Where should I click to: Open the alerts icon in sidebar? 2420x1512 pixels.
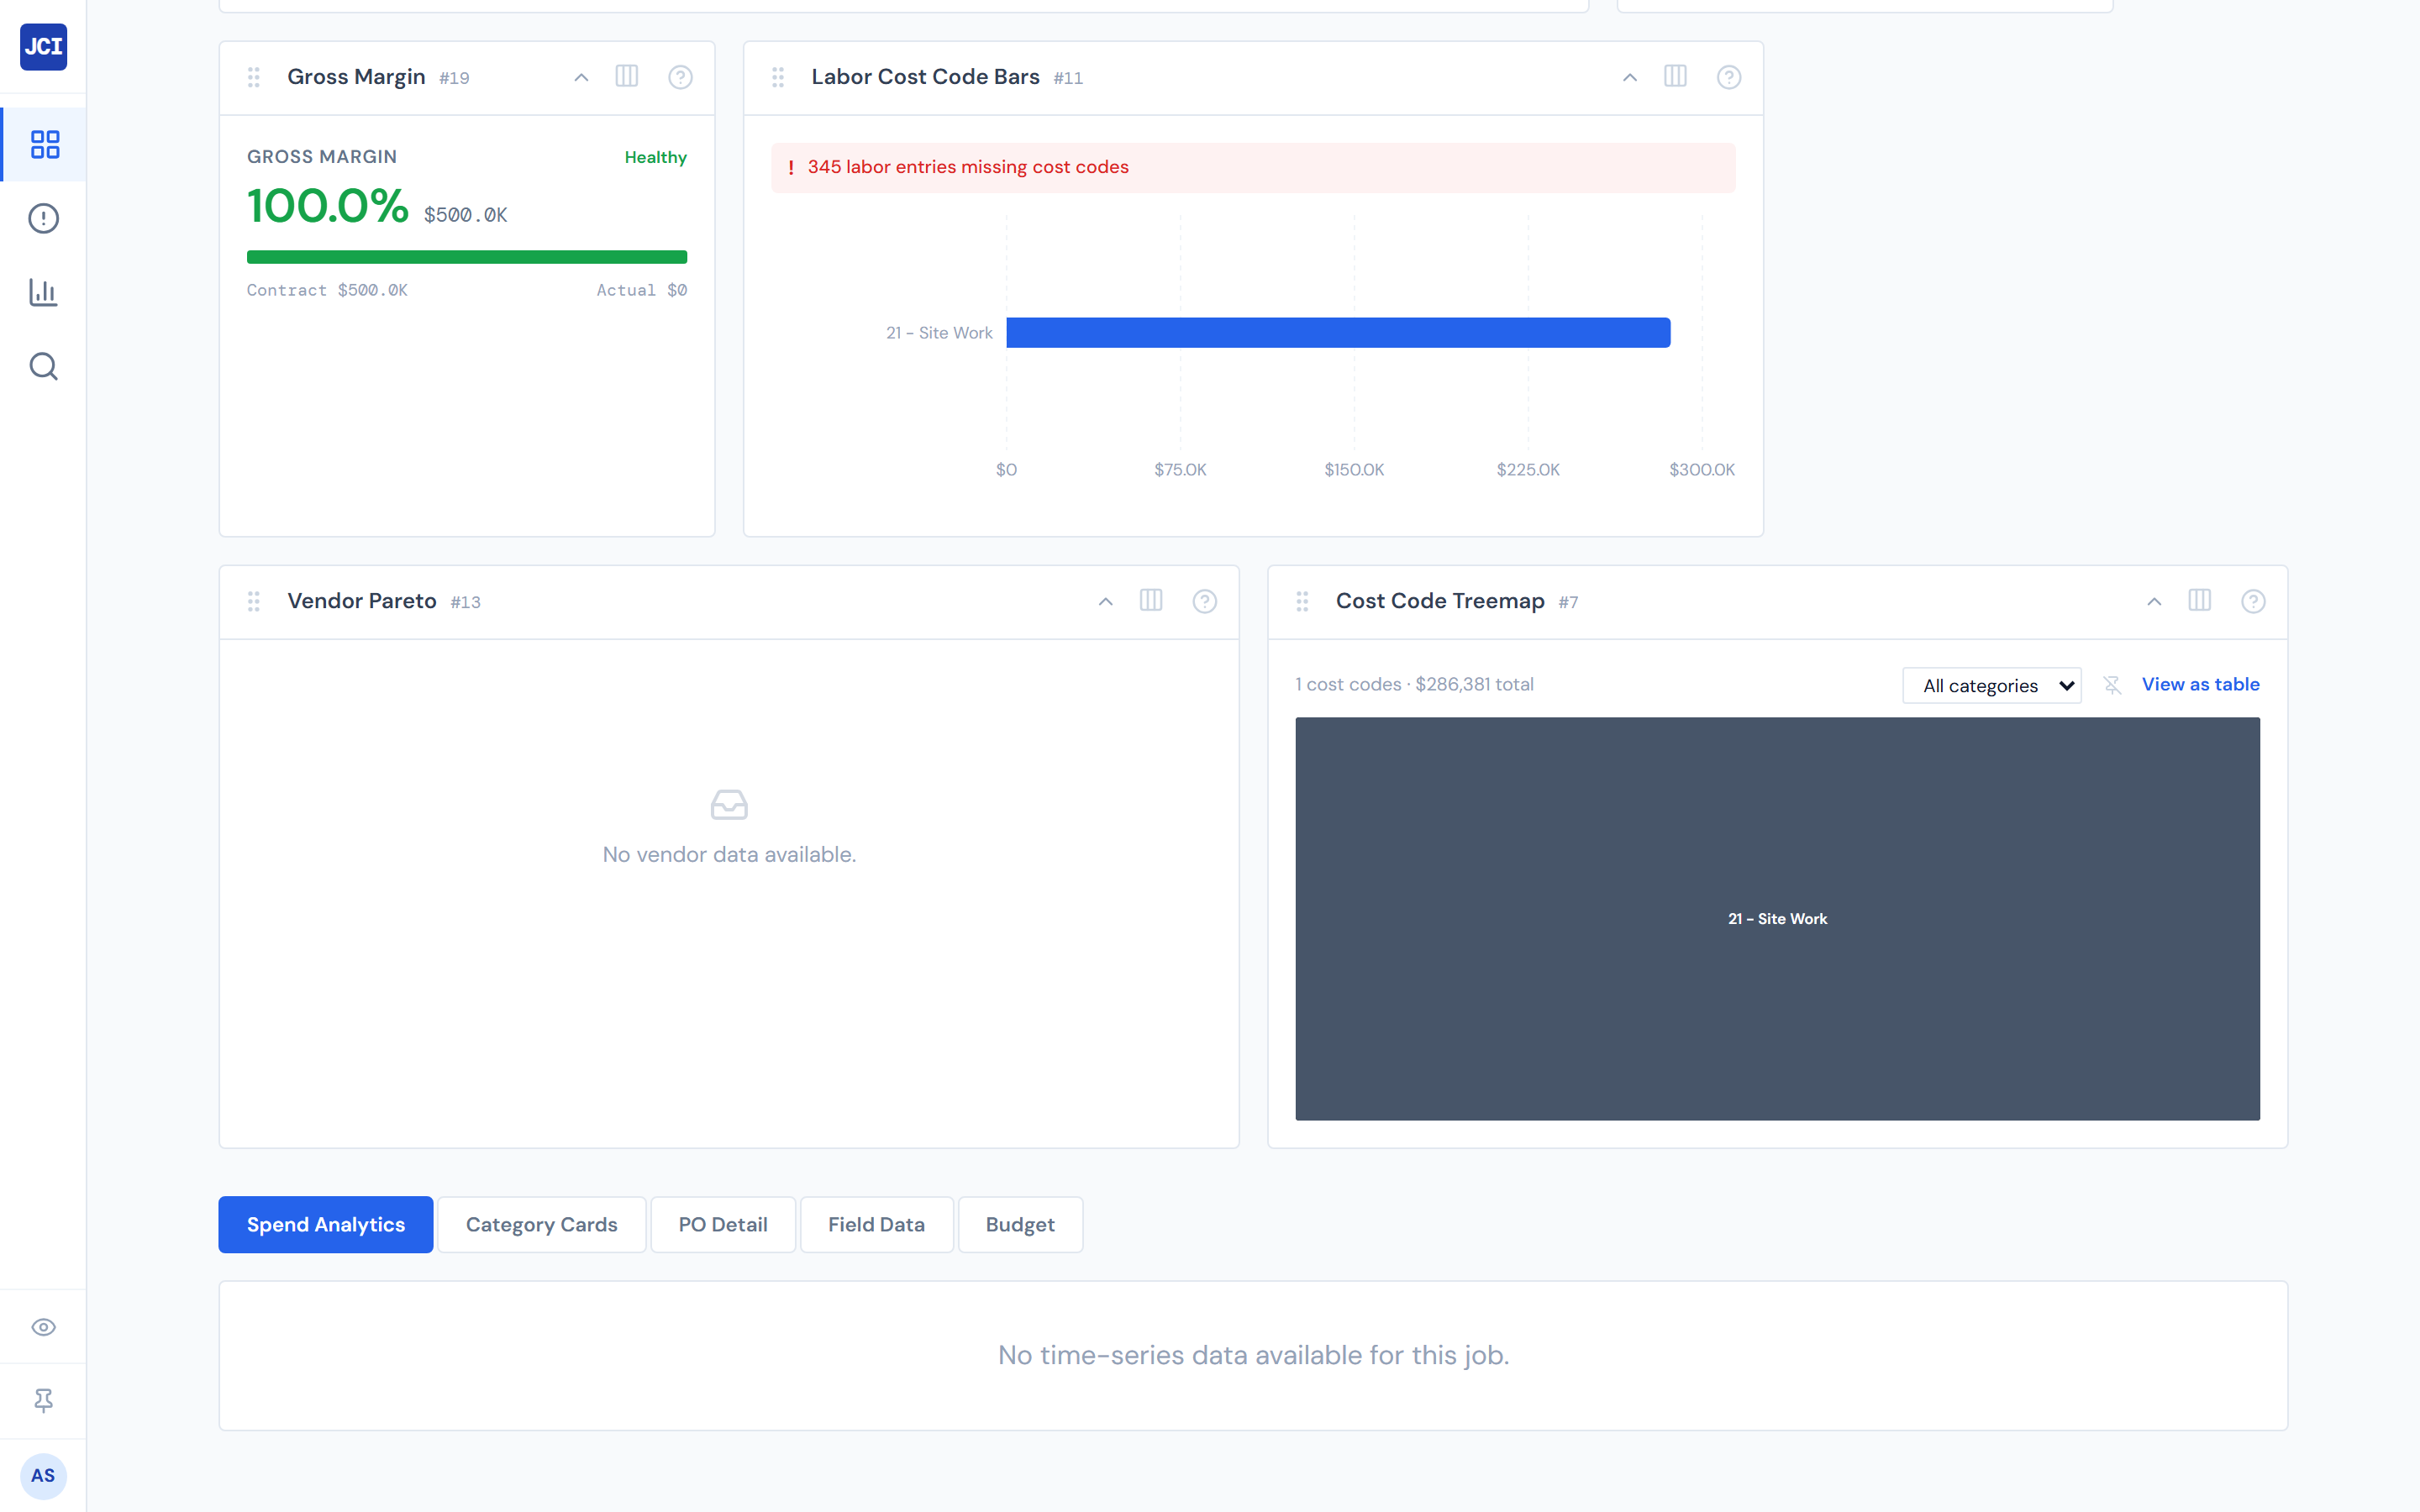pyautogui.click(x=44, y=218)
